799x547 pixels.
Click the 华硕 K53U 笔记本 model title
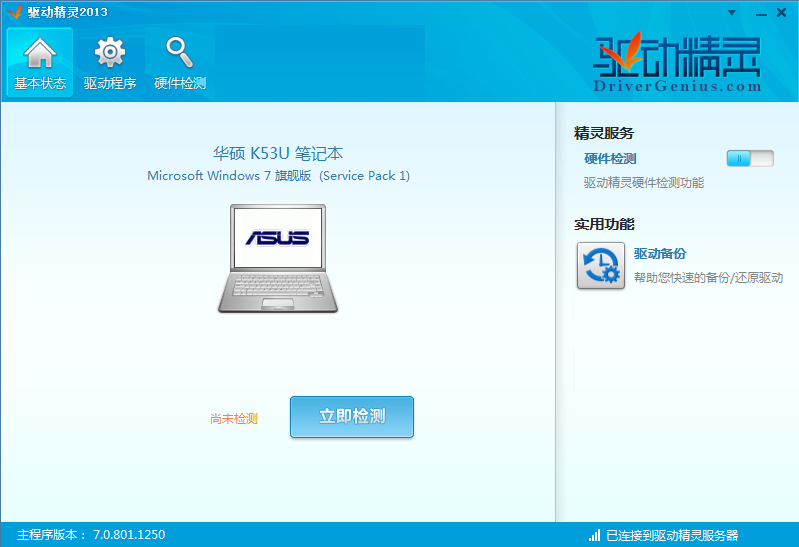point(278,153)
